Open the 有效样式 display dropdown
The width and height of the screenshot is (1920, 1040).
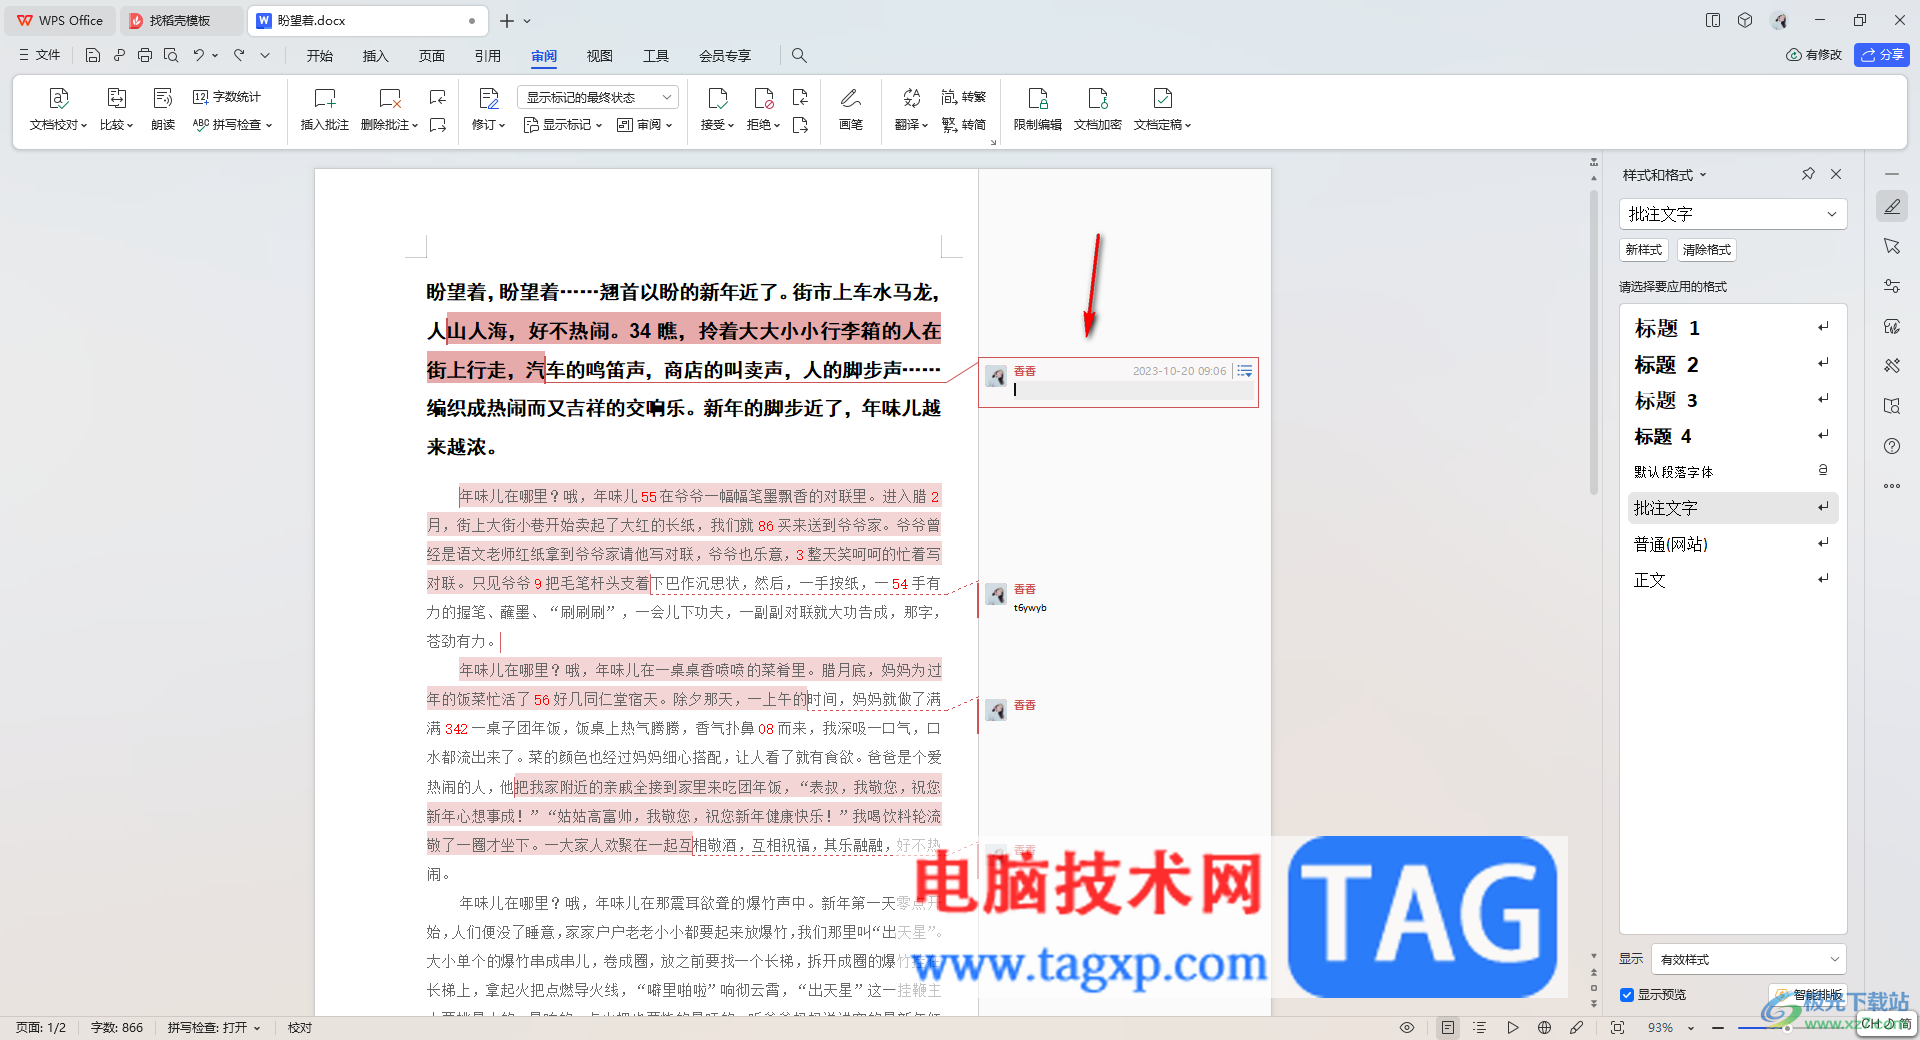pos(1748,959)
